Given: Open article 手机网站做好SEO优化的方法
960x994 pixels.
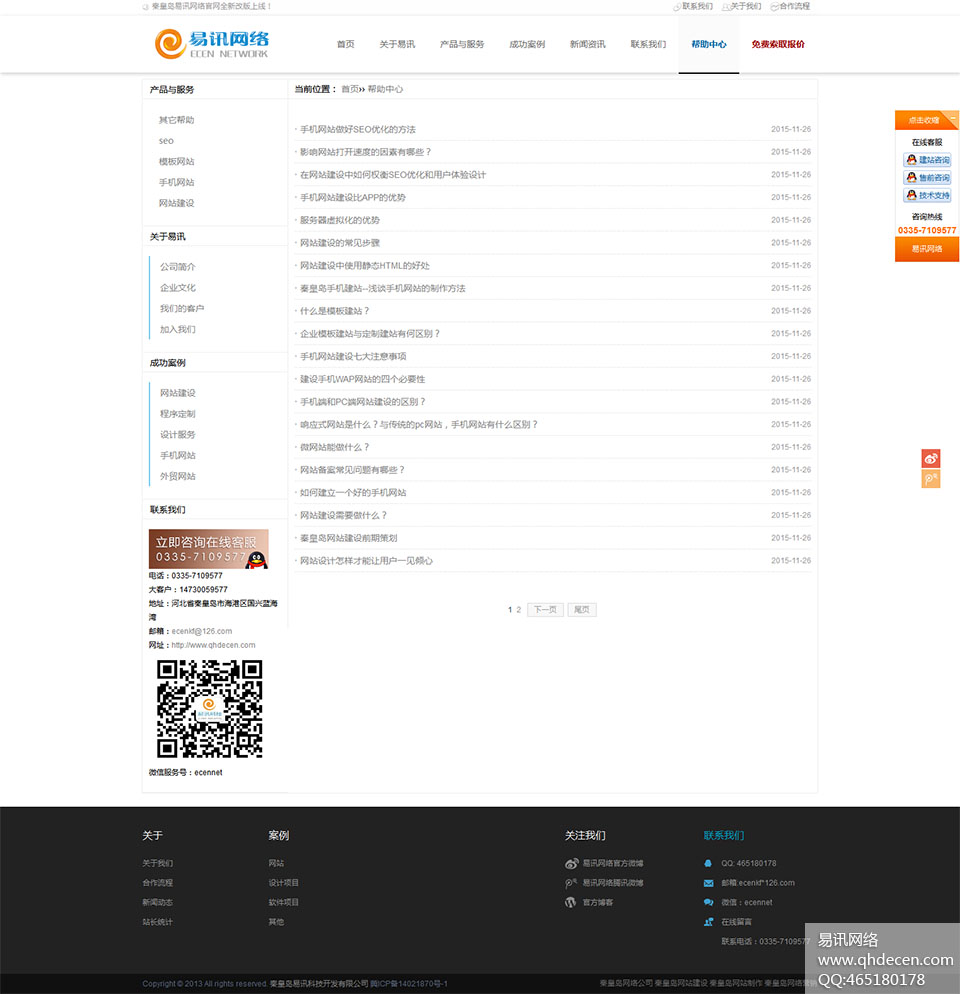Looking at the screenshot, I should point(358,129).
